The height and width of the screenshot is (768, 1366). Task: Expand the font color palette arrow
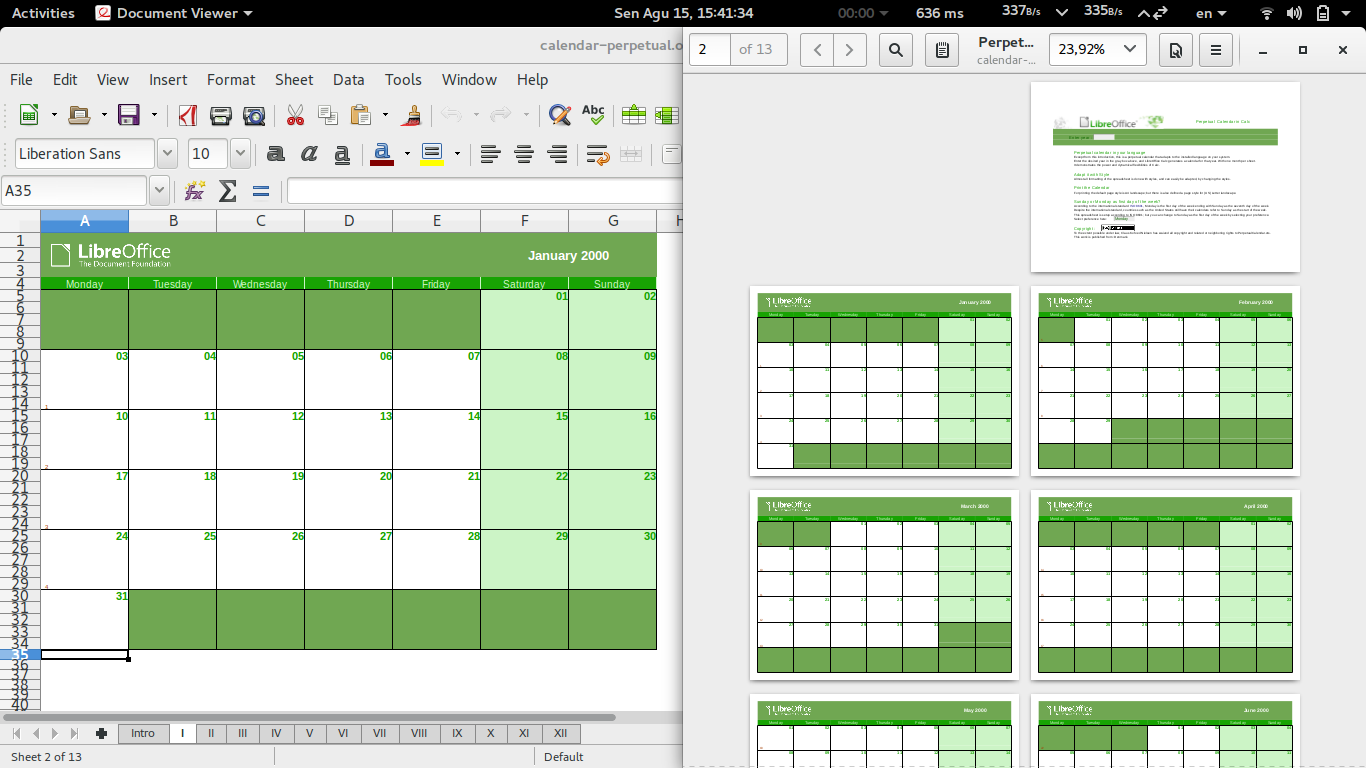[407, 153]
